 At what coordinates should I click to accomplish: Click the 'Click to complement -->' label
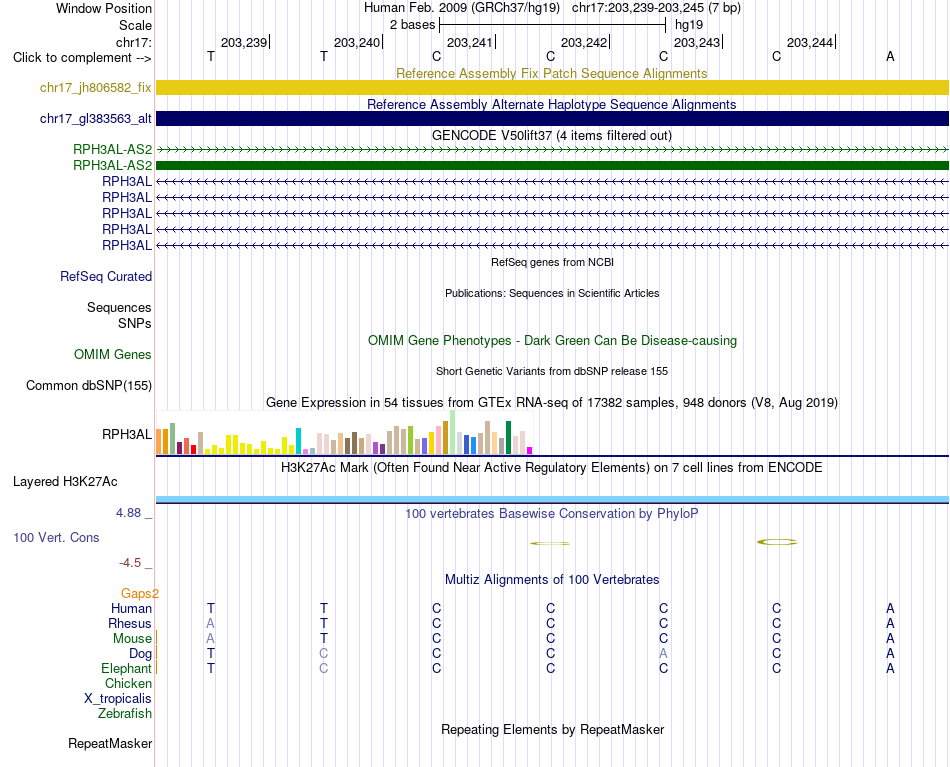tap(82, 58)
